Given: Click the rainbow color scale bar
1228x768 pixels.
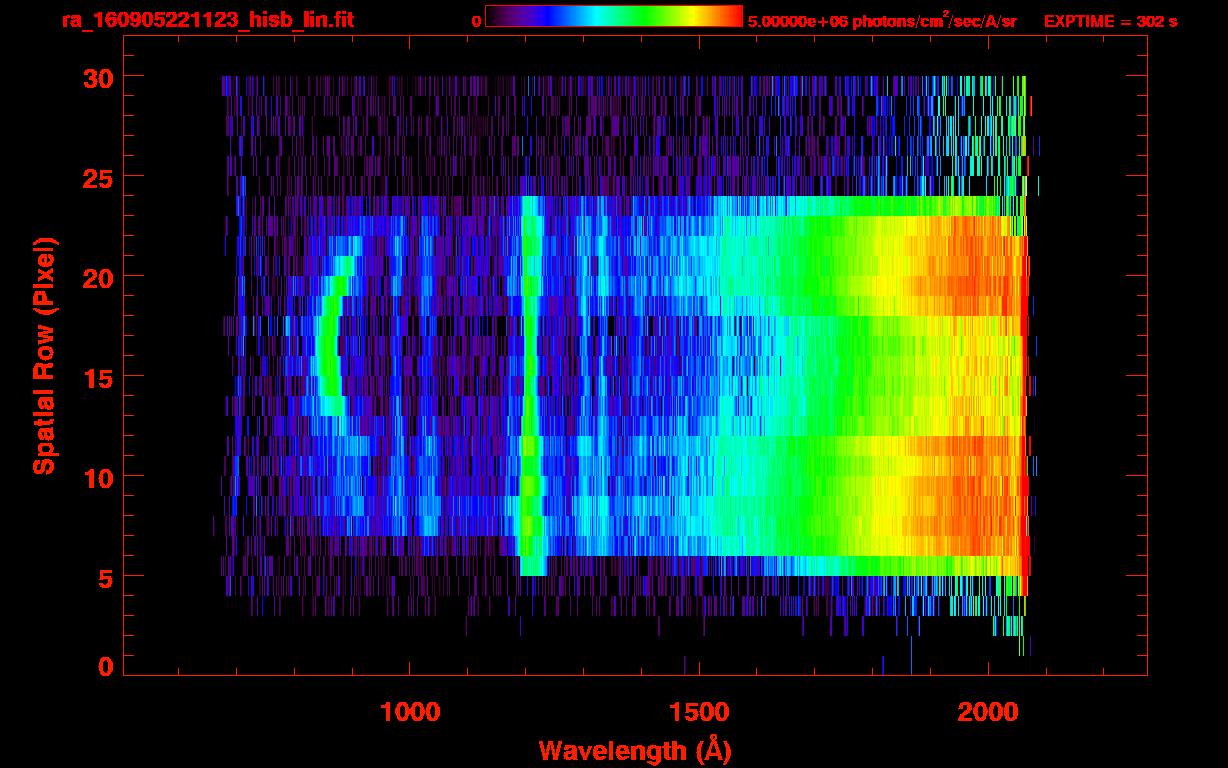Looking at the screenshot, I should 614,16.
